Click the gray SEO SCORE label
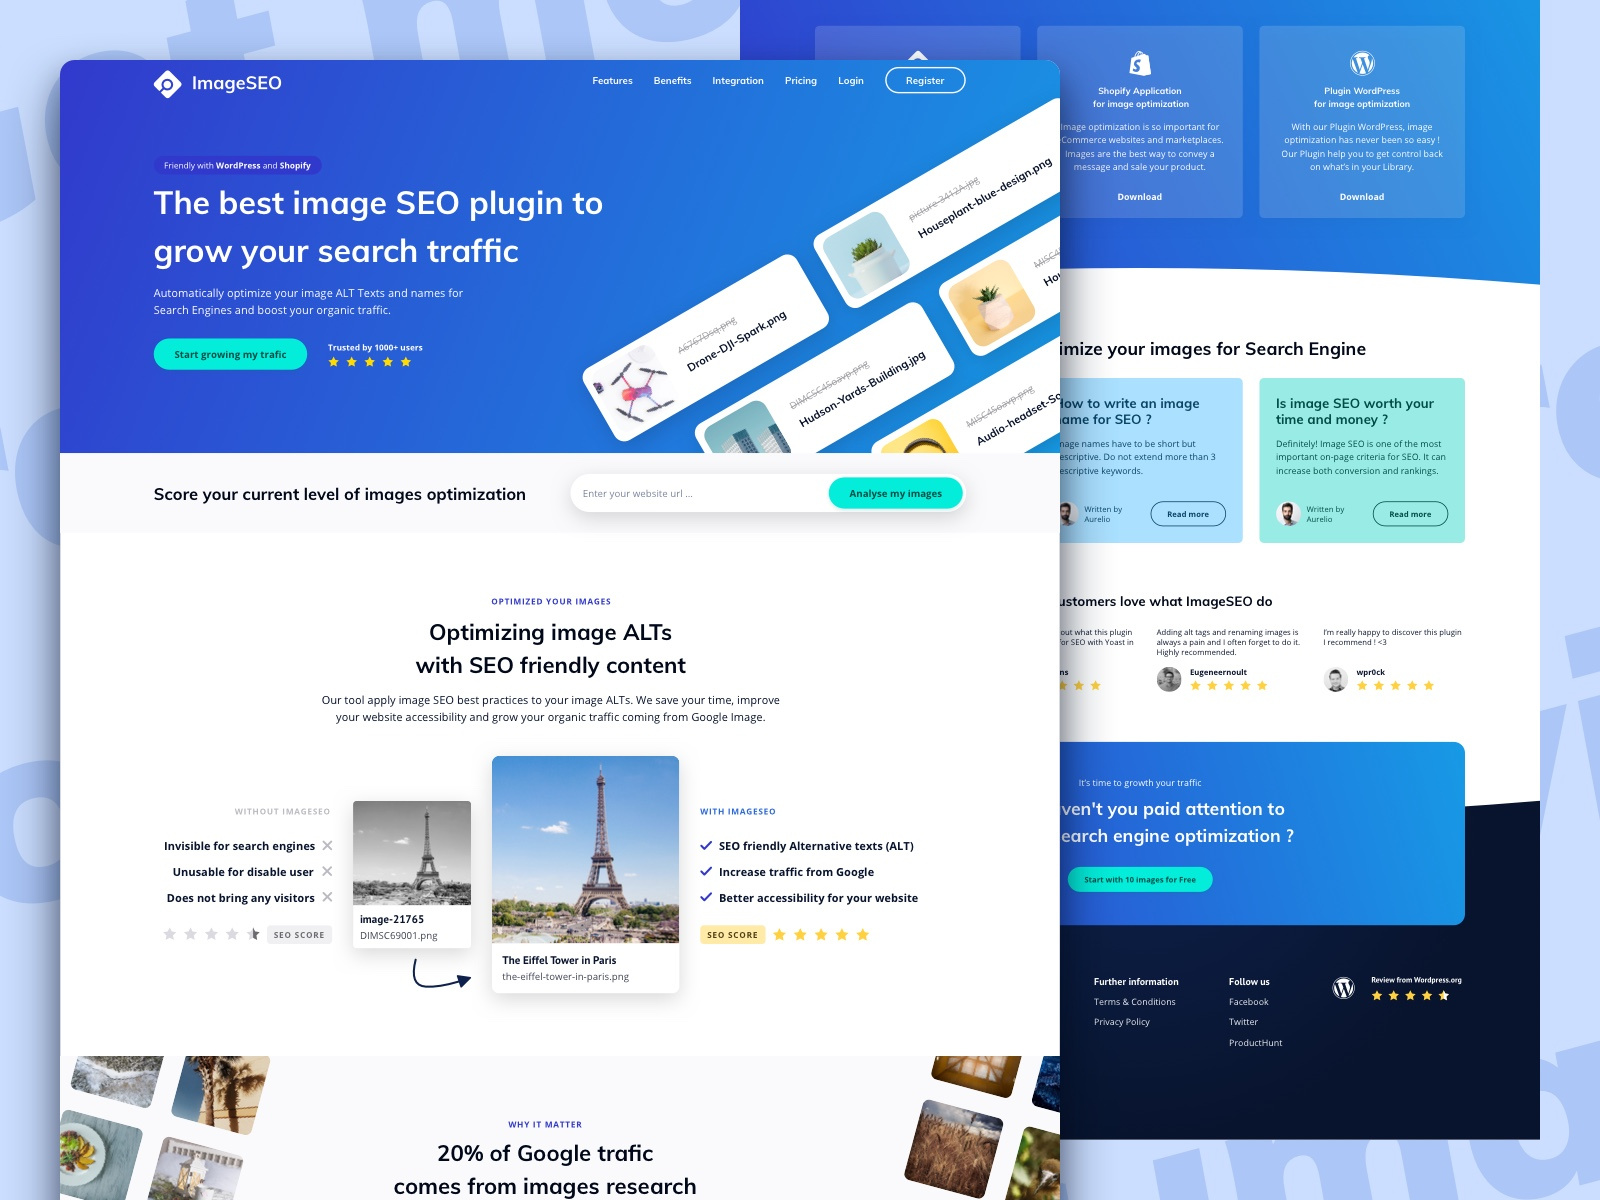 tap(299, 935)
